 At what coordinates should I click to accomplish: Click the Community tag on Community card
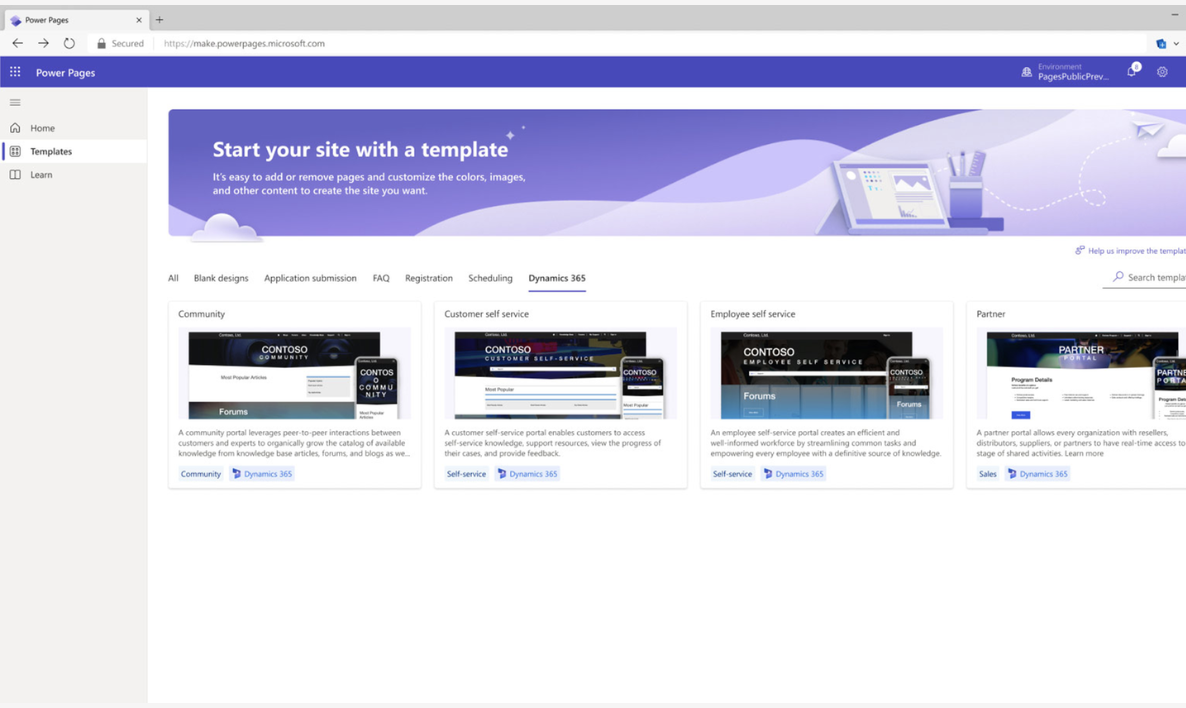click(x=200, y=474)
